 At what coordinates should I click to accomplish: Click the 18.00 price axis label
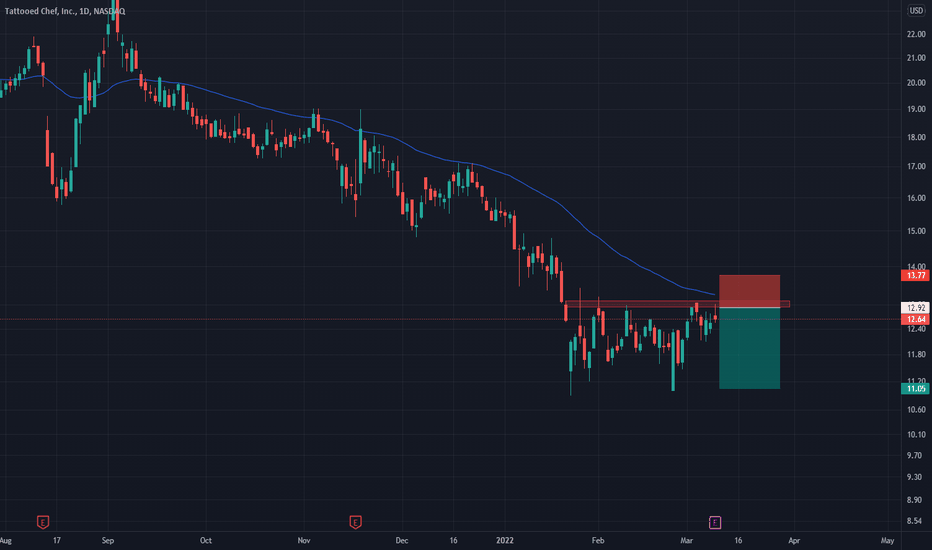coord(916,137)
